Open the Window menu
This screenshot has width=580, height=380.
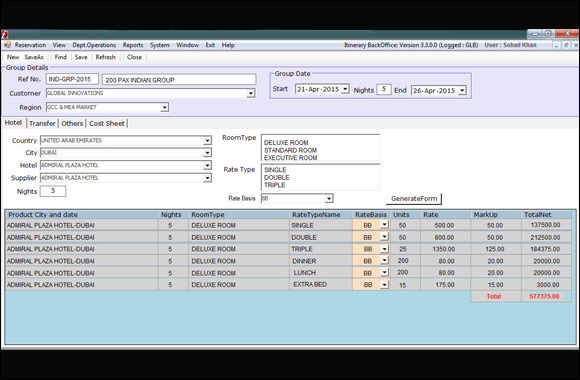pos(187,45)
